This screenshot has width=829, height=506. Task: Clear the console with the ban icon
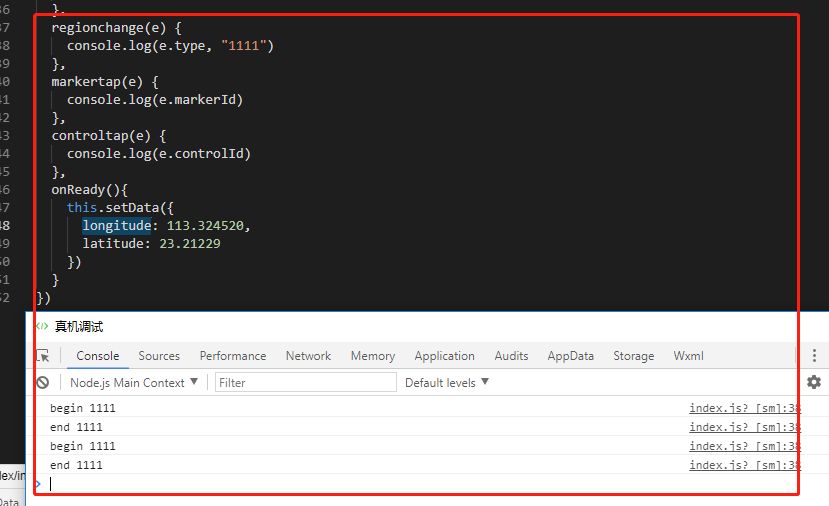(x=43, y=382)
